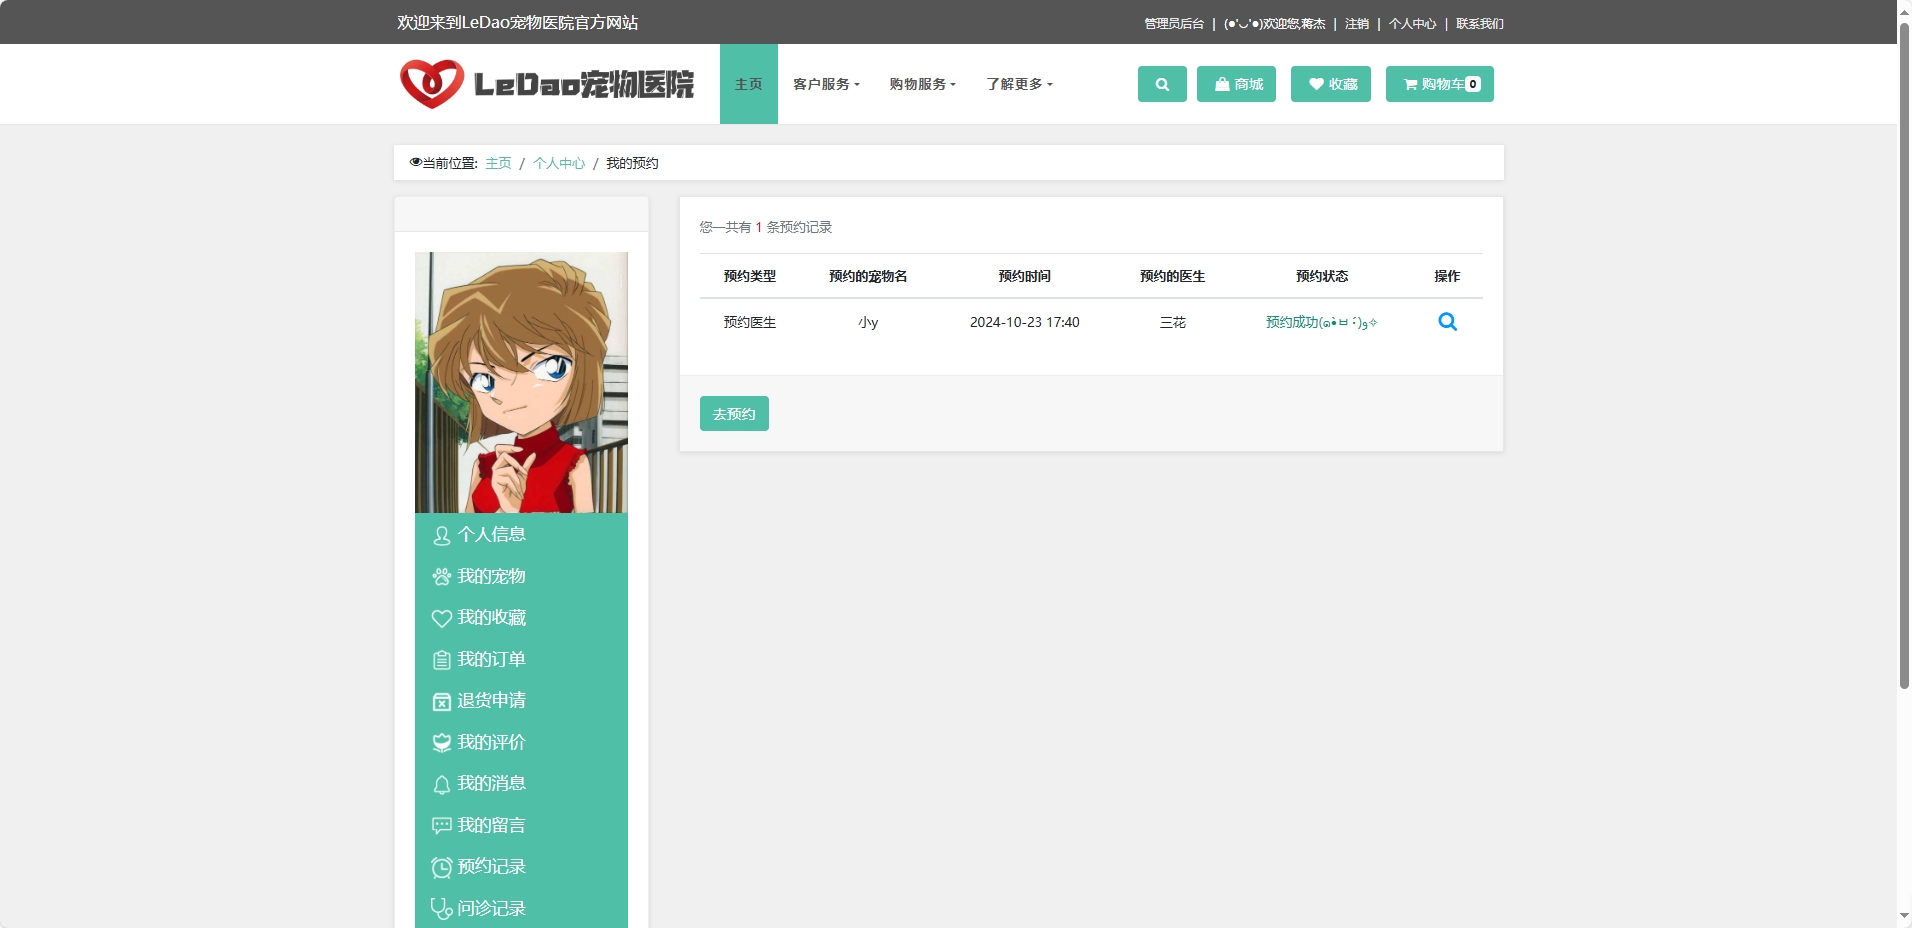Expand the 客户服务 dropdown menu

826,84
